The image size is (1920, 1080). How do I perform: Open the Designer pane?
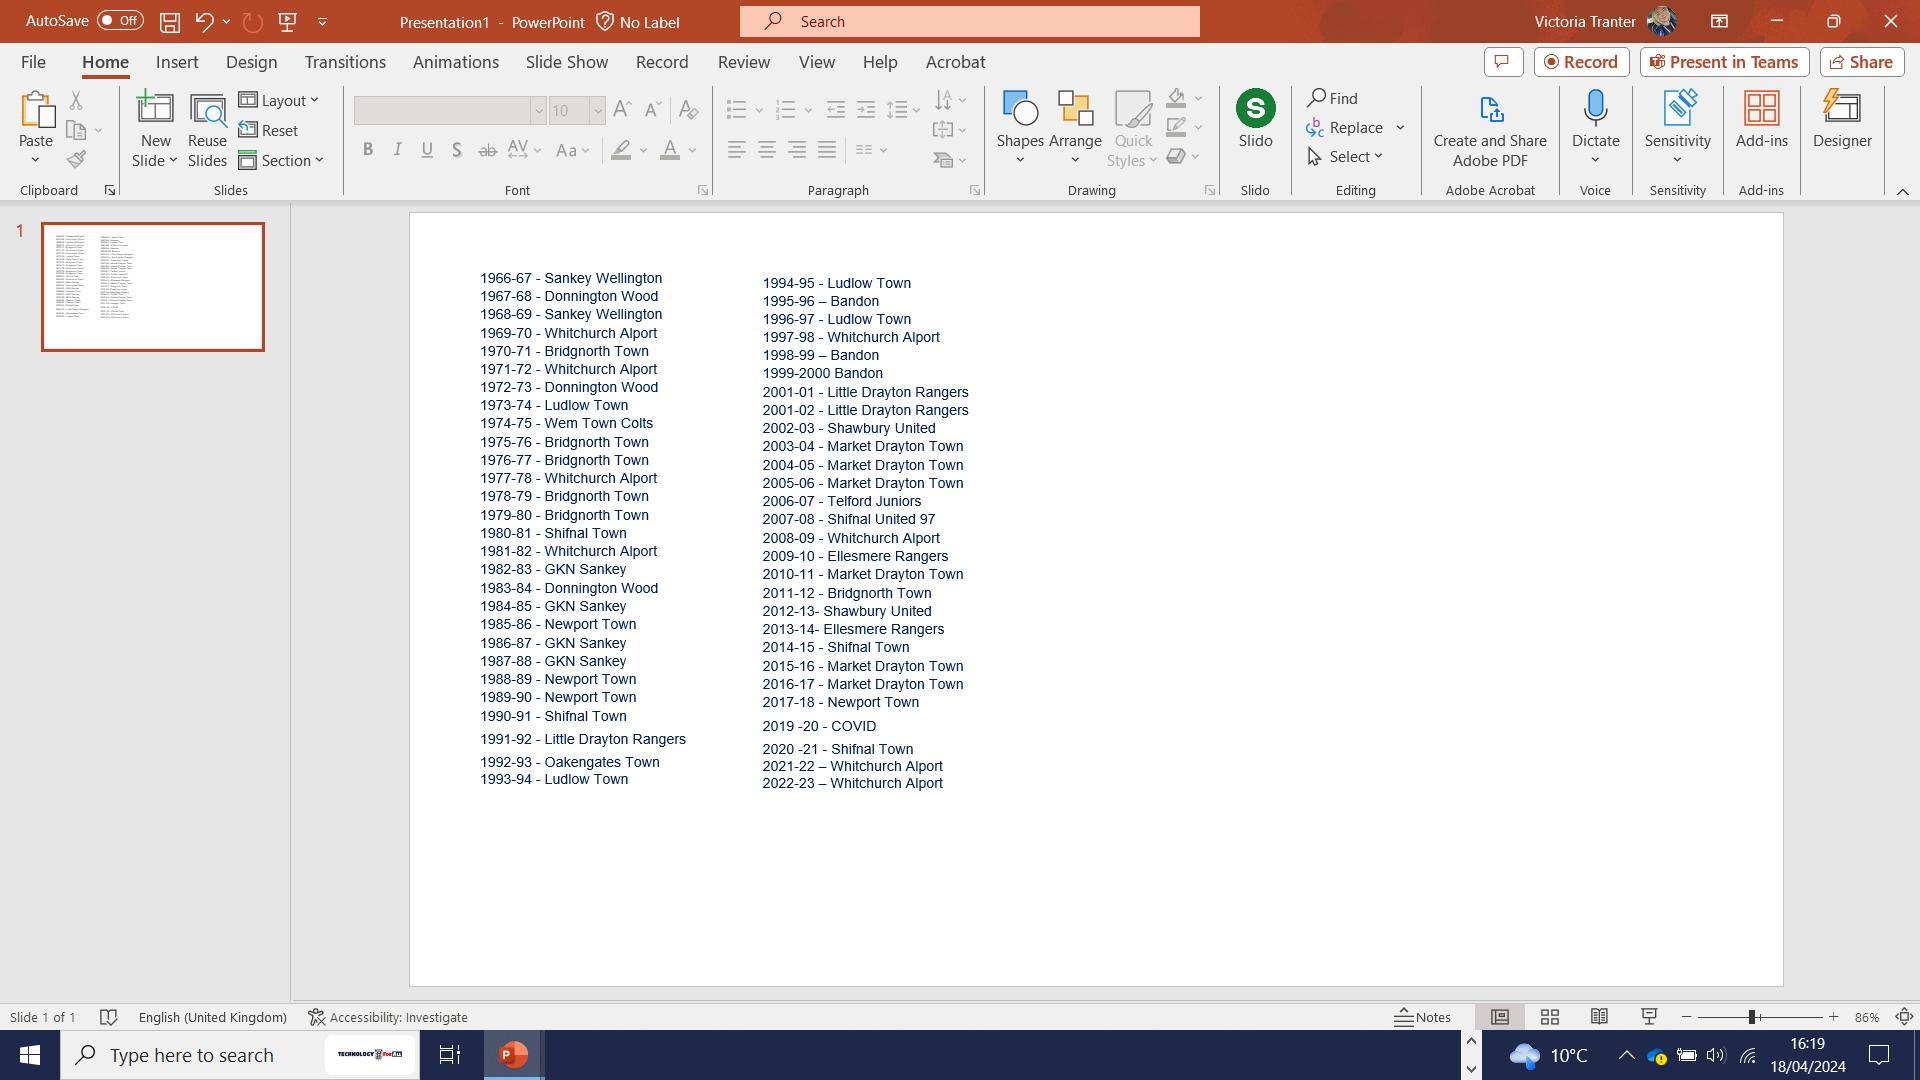pyautogui.click(x=1841, y=120)
